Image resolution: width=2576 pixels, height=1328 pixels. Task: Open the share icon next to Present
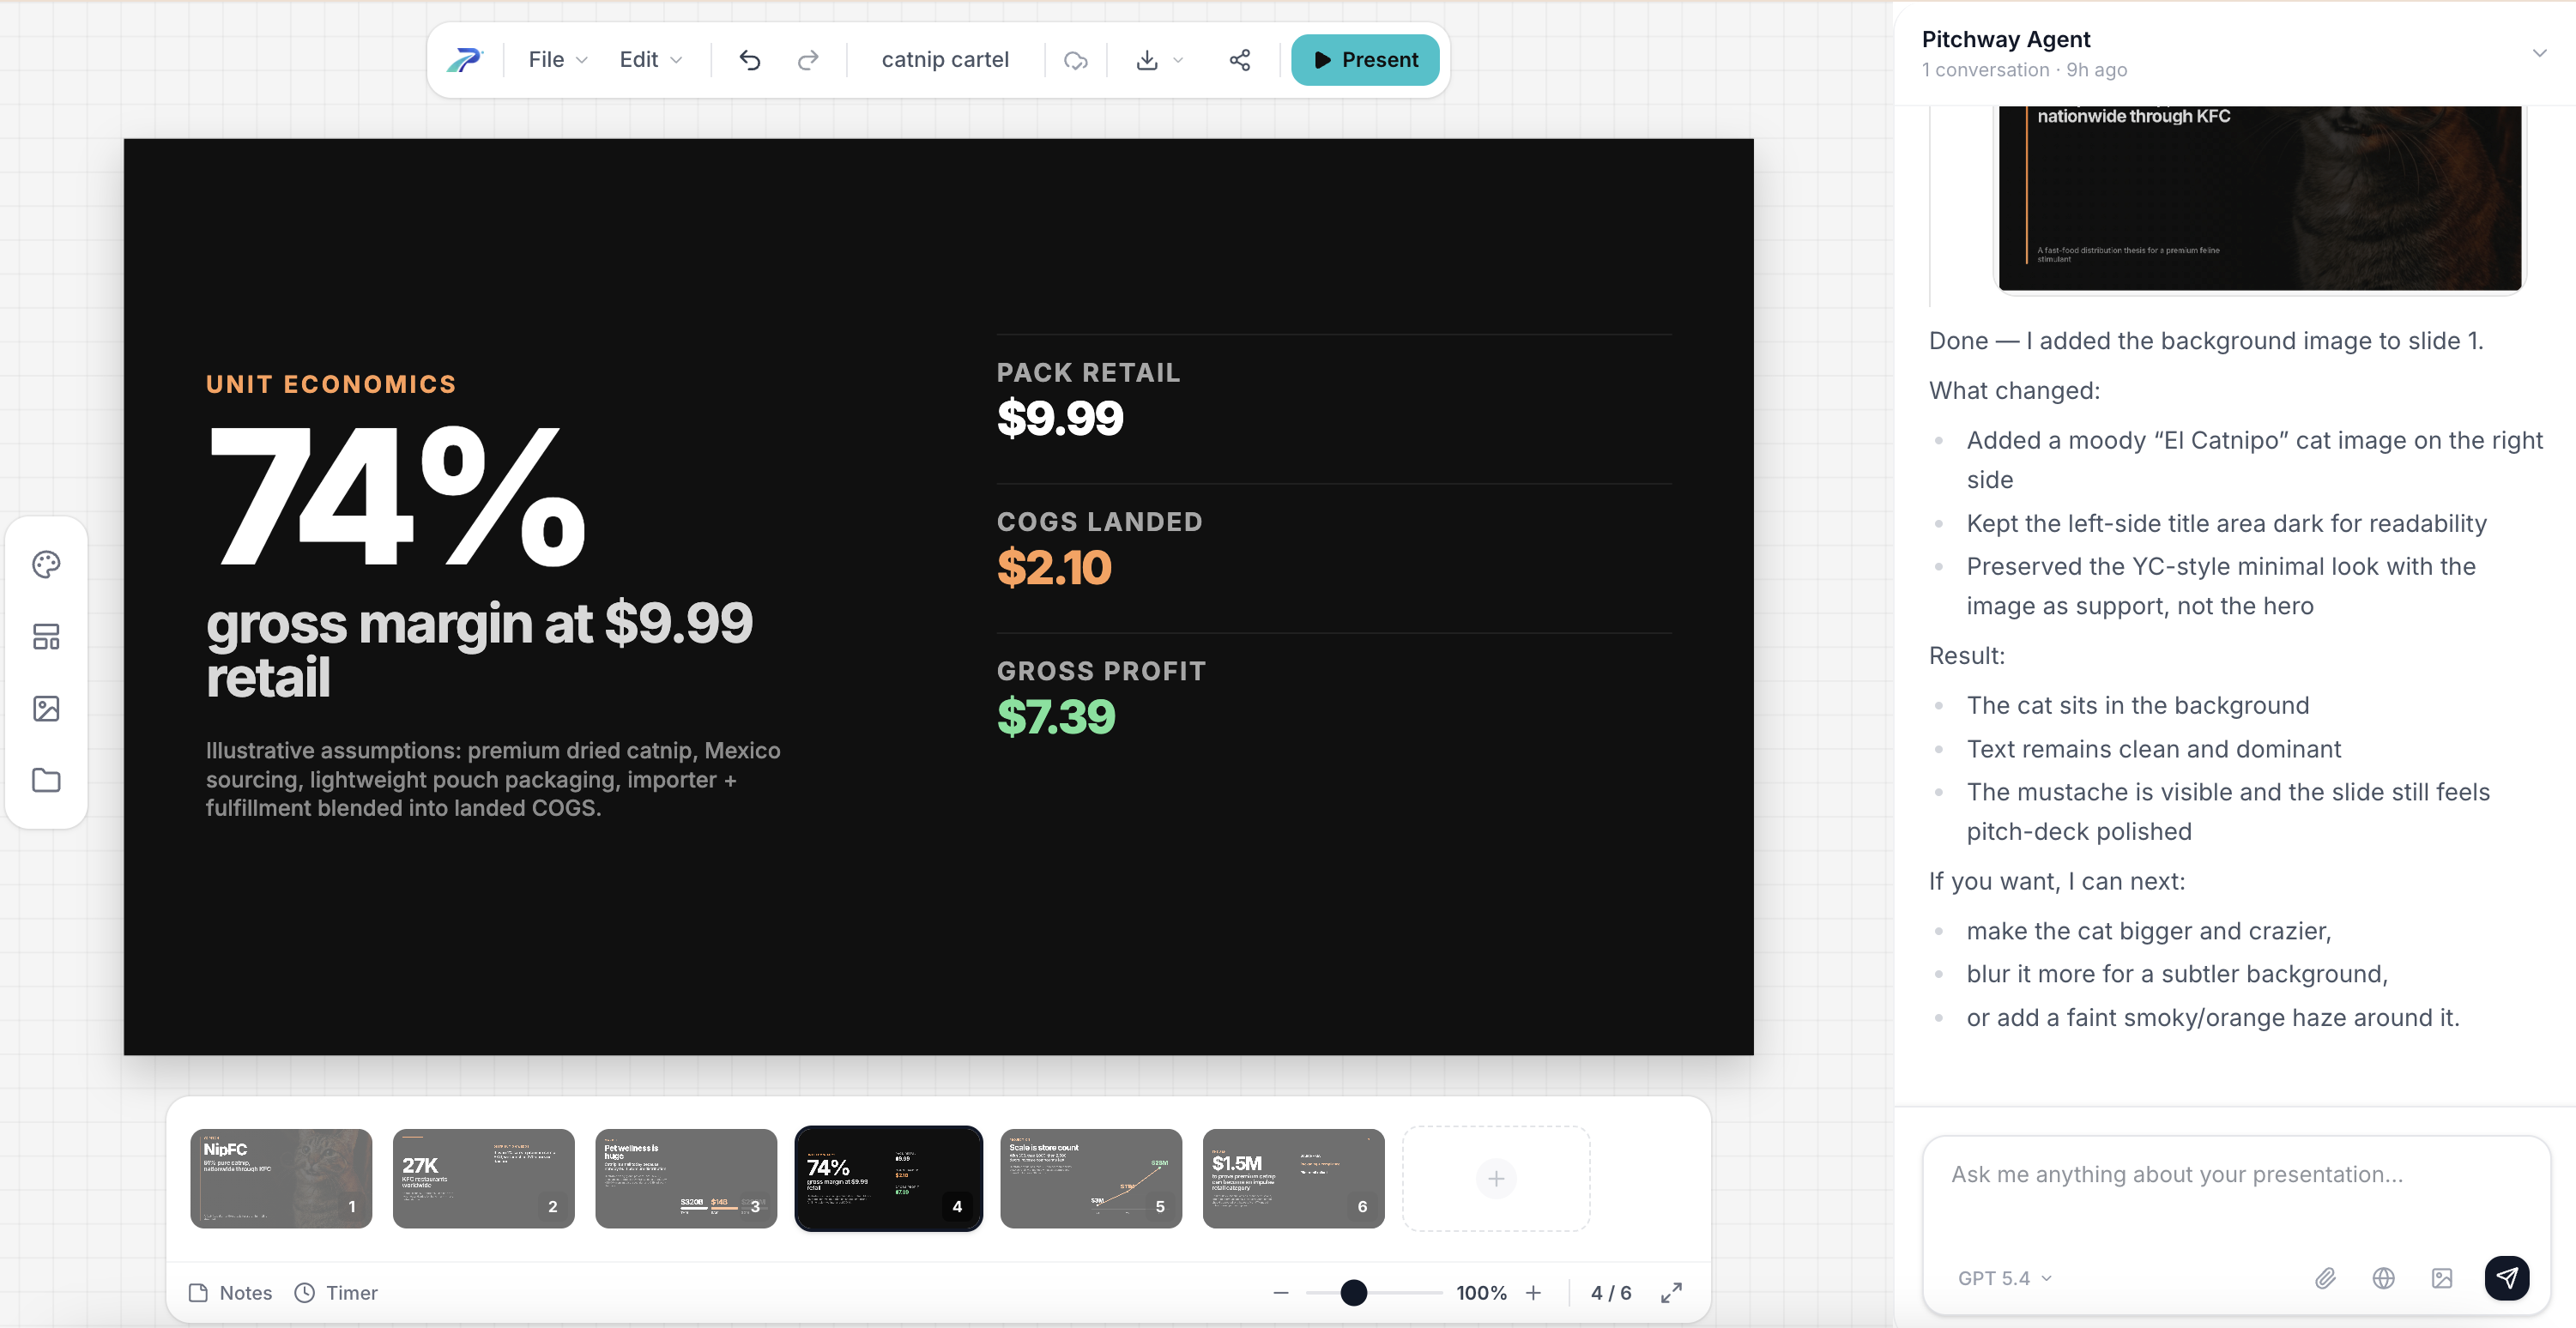[x=1239, y=60]
